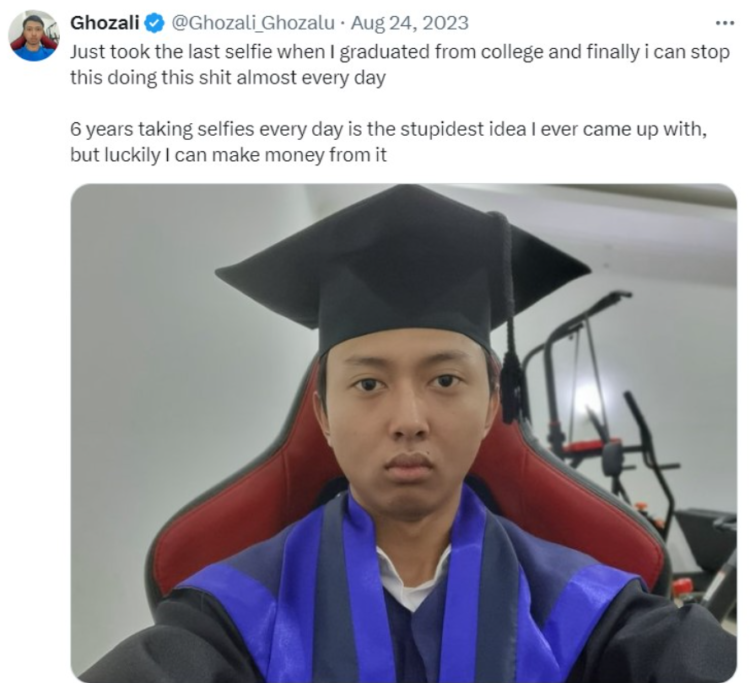Open Ghozali's round profile avatar
750x683 pixels.
(34, 36)
